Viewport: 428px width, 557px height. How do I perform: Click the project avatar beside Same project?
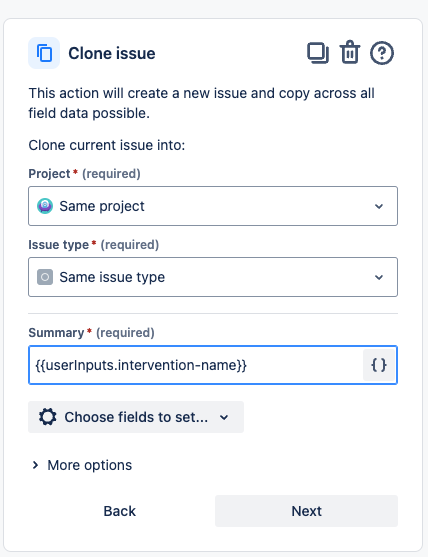tap(45, 206)
